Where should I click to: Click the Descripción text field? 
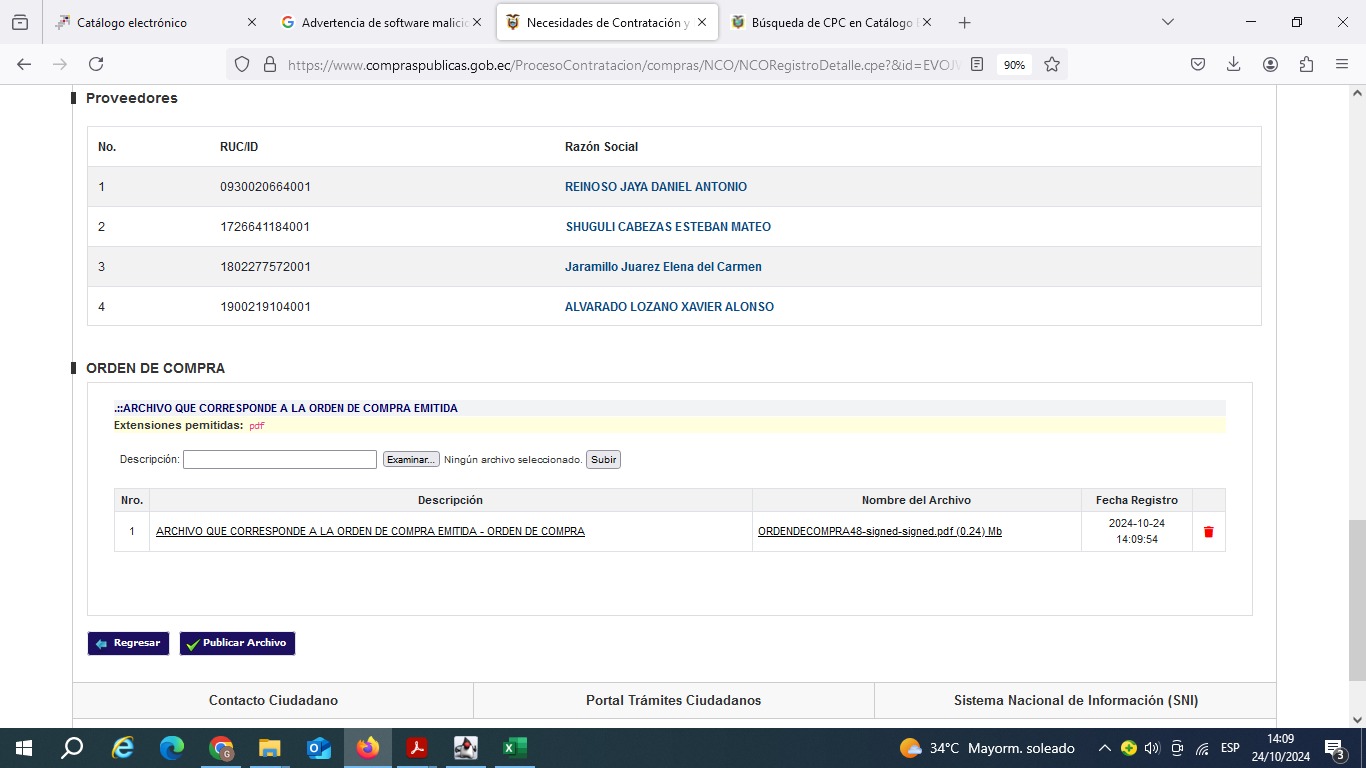pyautogui.click(x=279, y=460)
